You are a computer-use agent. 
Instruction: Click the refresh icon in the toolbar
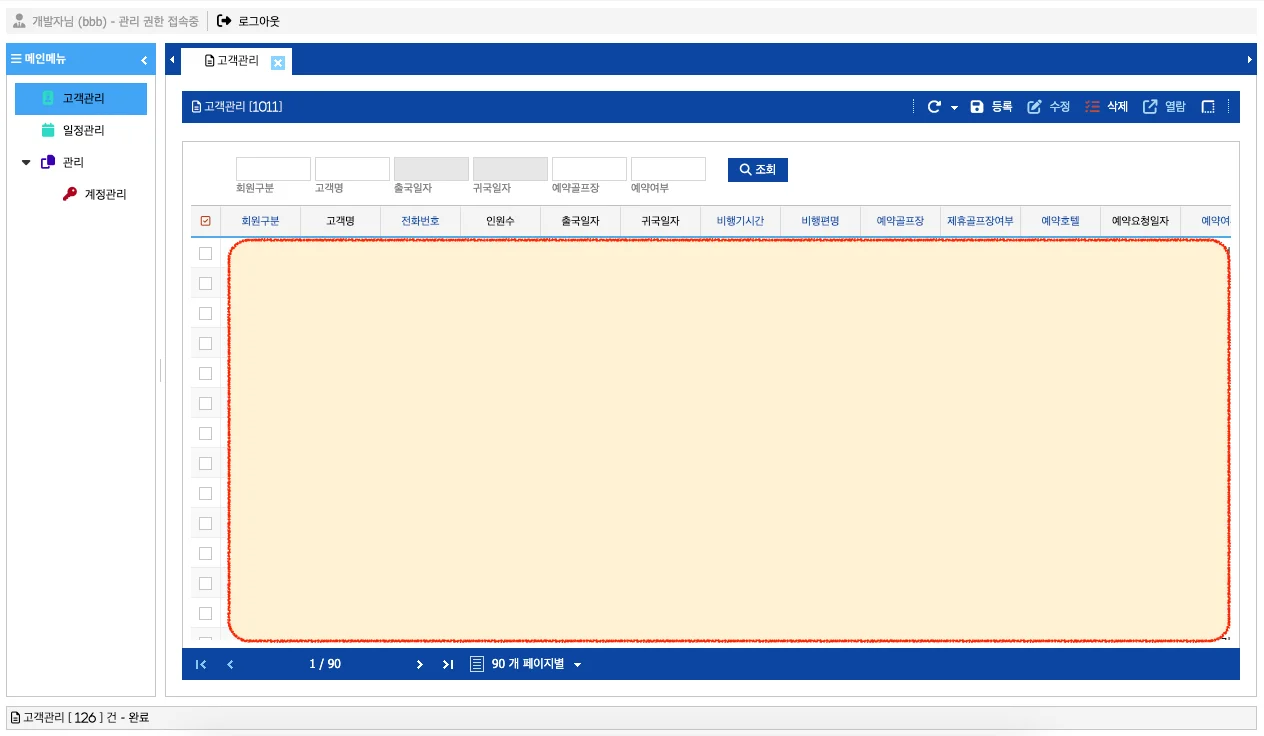tap(934, 107)
